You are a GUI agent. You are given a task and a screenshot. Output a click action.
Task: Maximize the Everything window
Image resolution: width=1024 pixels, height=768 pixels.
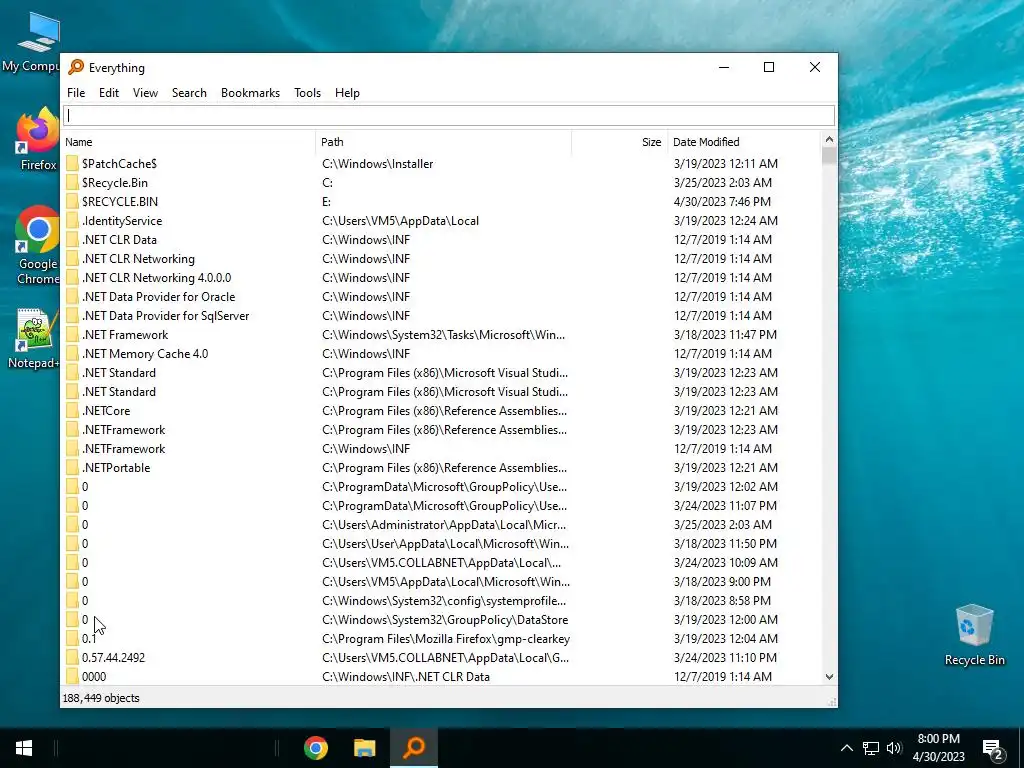click(x=769, y=67)
